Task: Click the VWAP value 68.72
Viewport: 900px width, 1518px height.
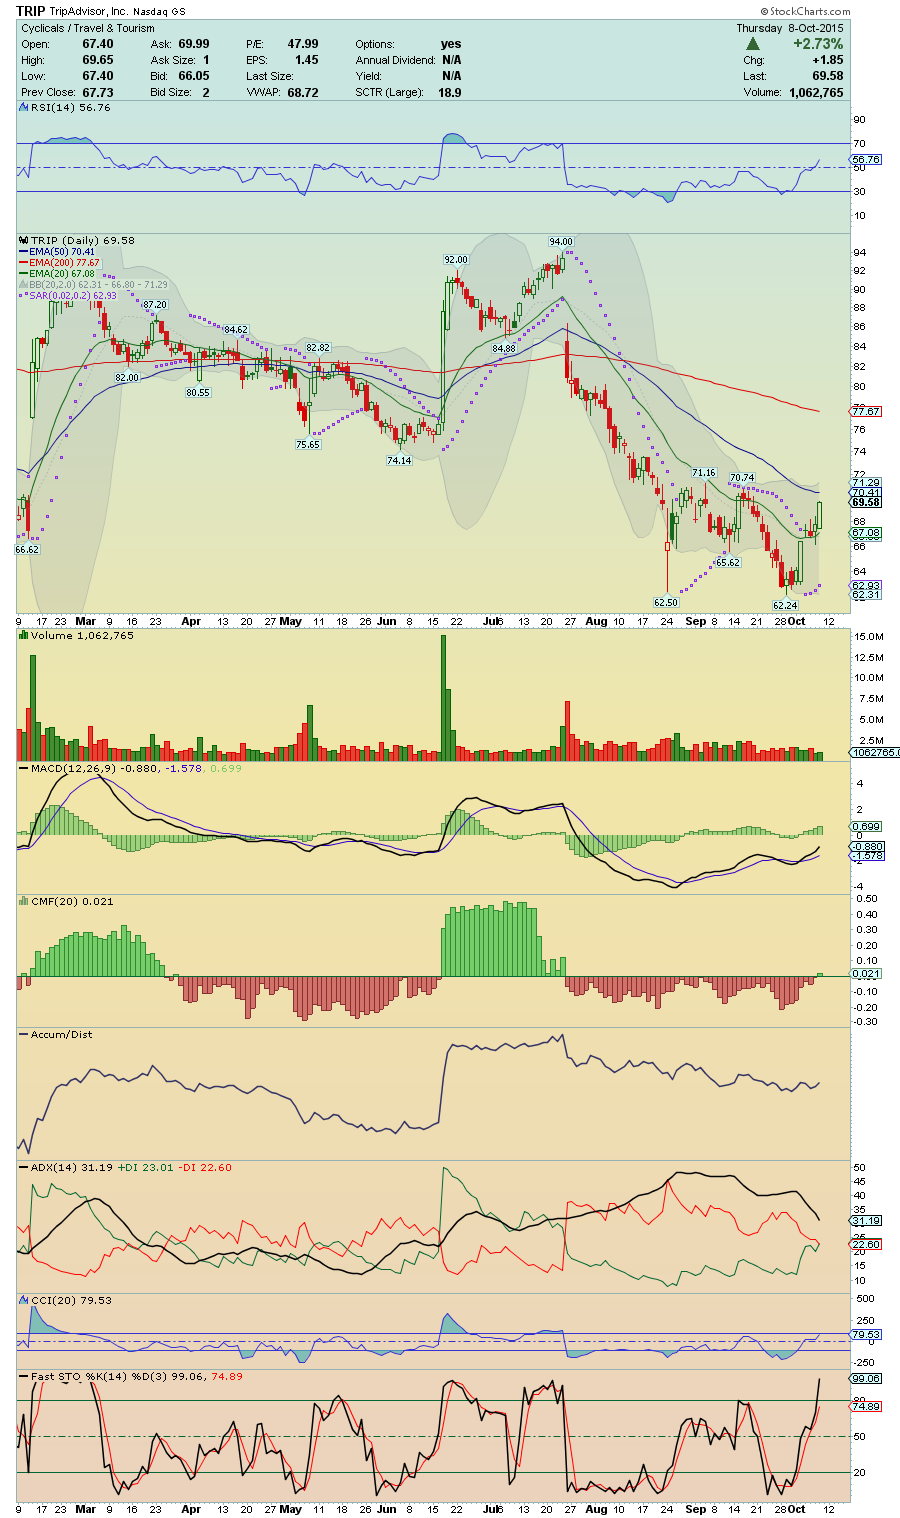Action: (303, 92)
